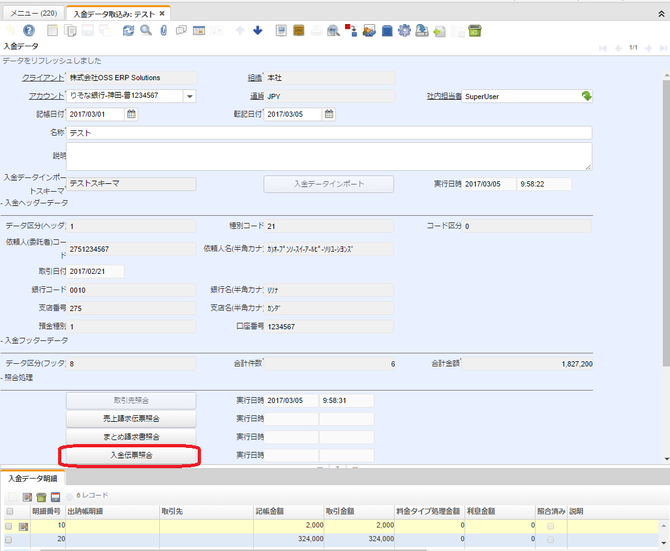The image size is (670, 551).
Task: Click the 入金伝票照合 button
Action: [x=131, y=455]
